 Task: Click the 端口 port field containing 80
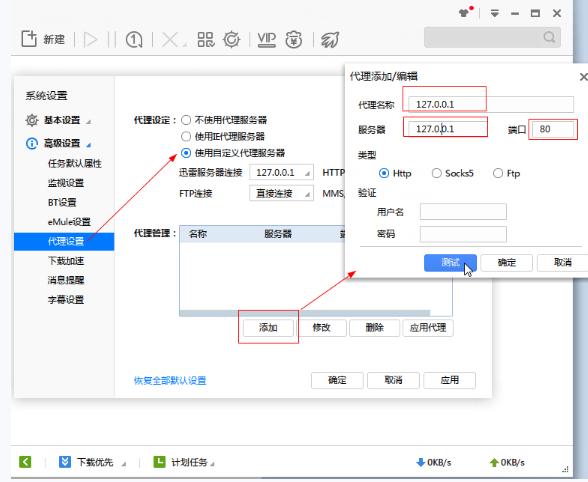tap(553, 129)
